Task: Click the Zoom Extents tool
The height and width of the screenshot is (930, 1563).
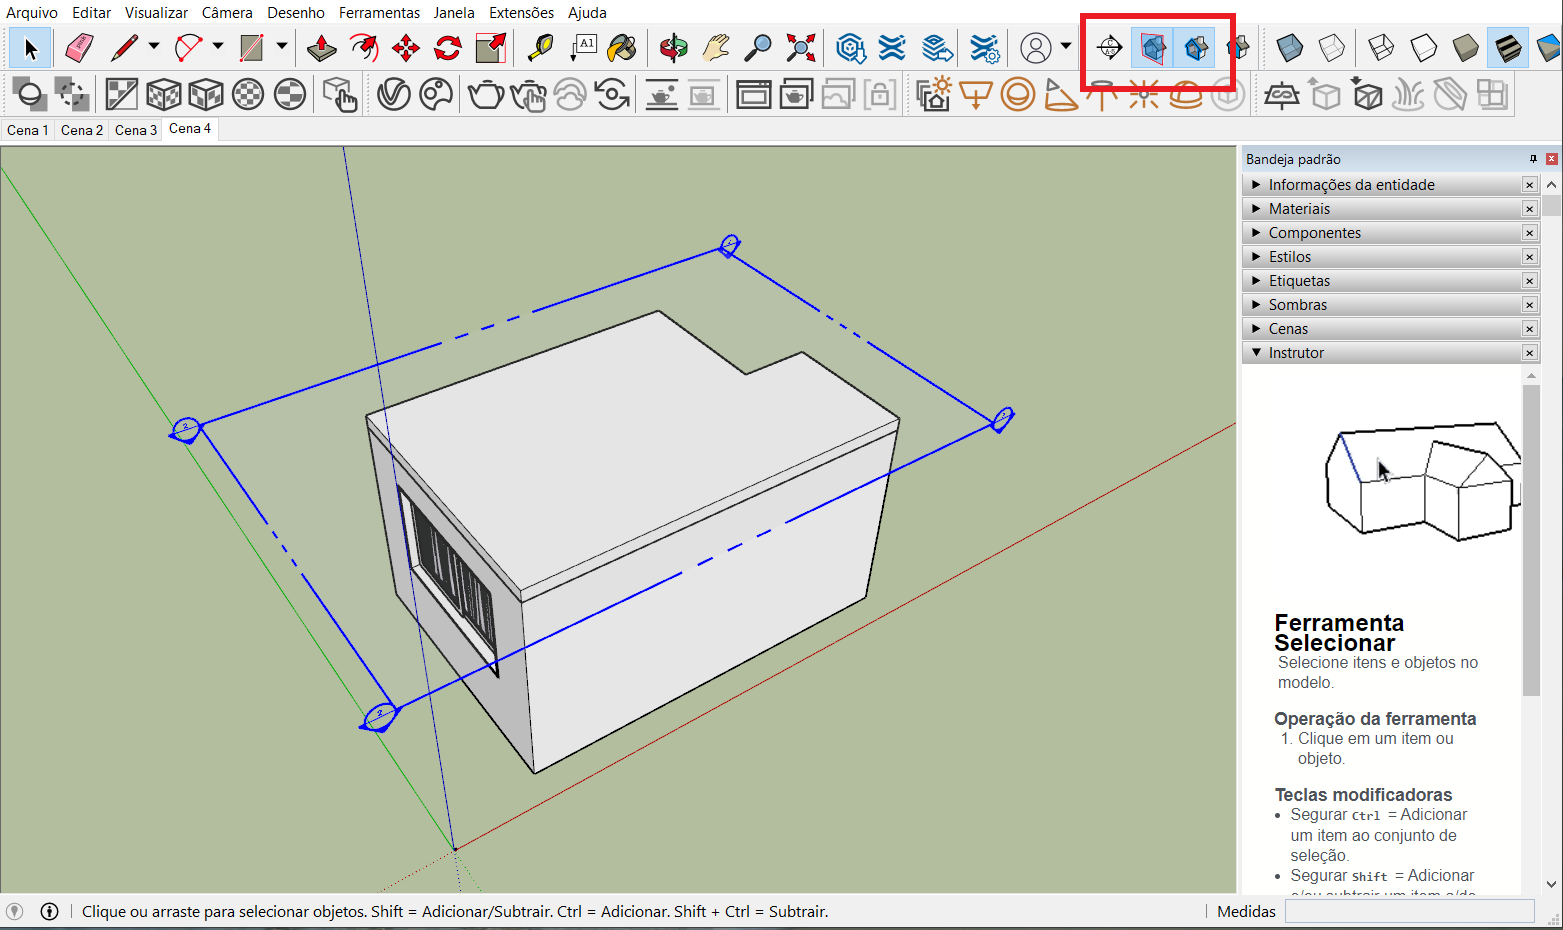Action: pos(801,48)
